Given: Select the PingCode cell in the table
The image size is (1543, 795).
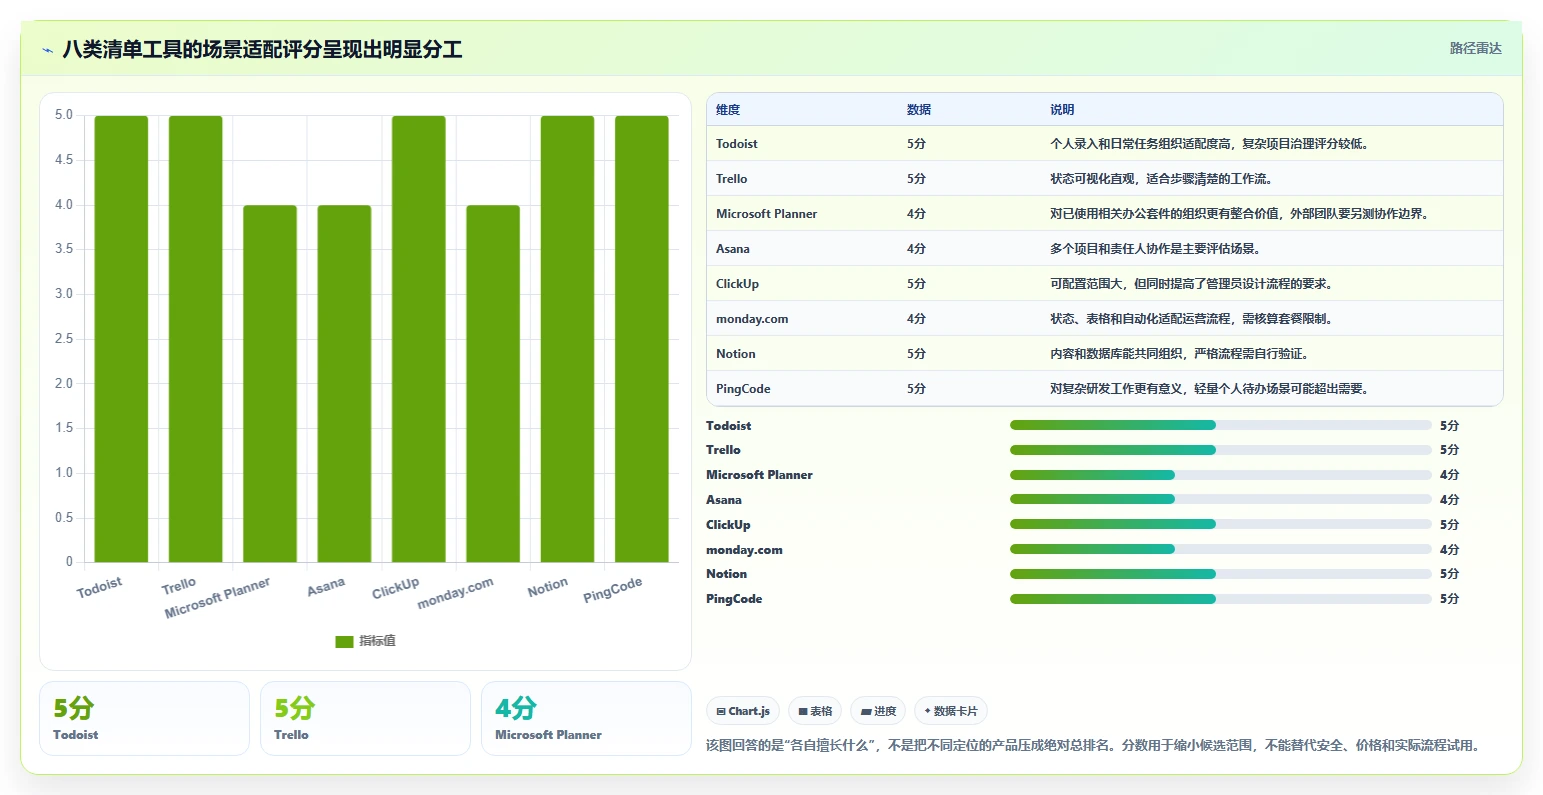Looking at the screenshot, I should click(x=743, y=389).
